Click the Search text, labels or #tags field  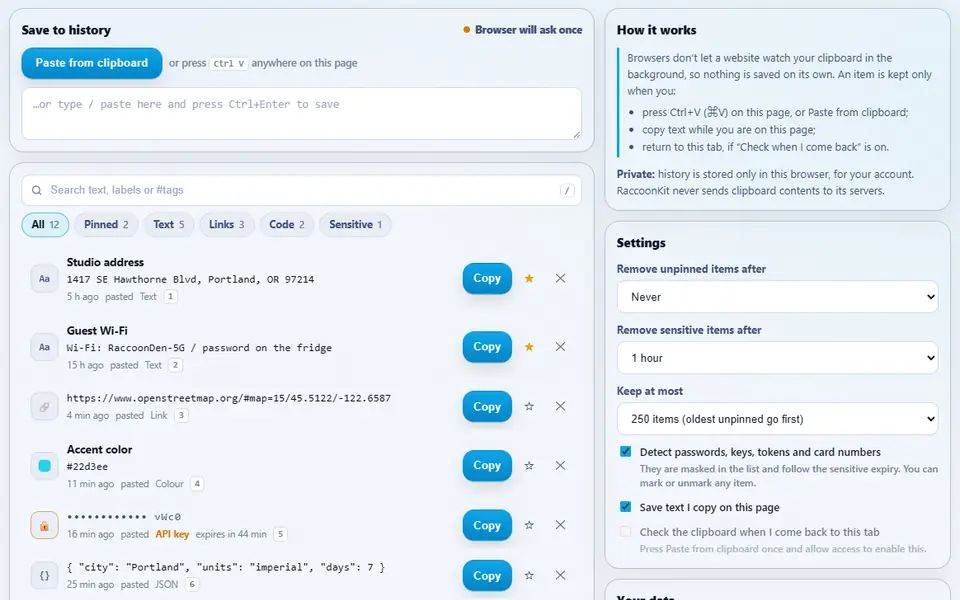[x=301, y=190]
